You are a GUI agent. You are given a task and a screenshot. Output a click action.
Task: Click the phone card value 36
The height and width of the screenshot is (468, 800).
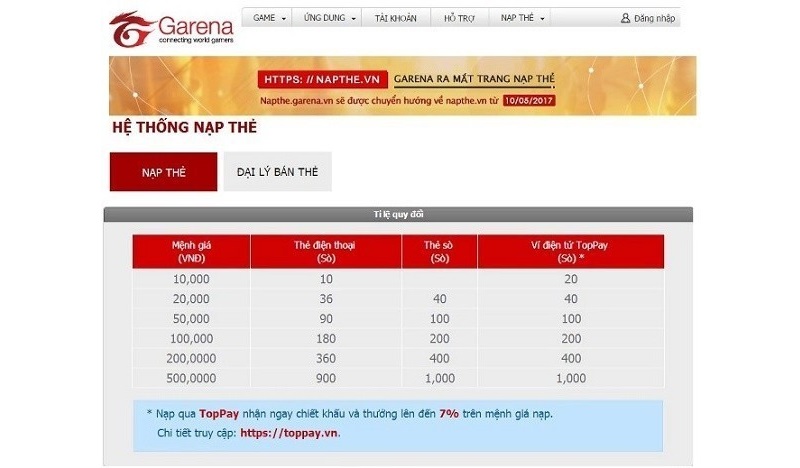tap(326, 299)
